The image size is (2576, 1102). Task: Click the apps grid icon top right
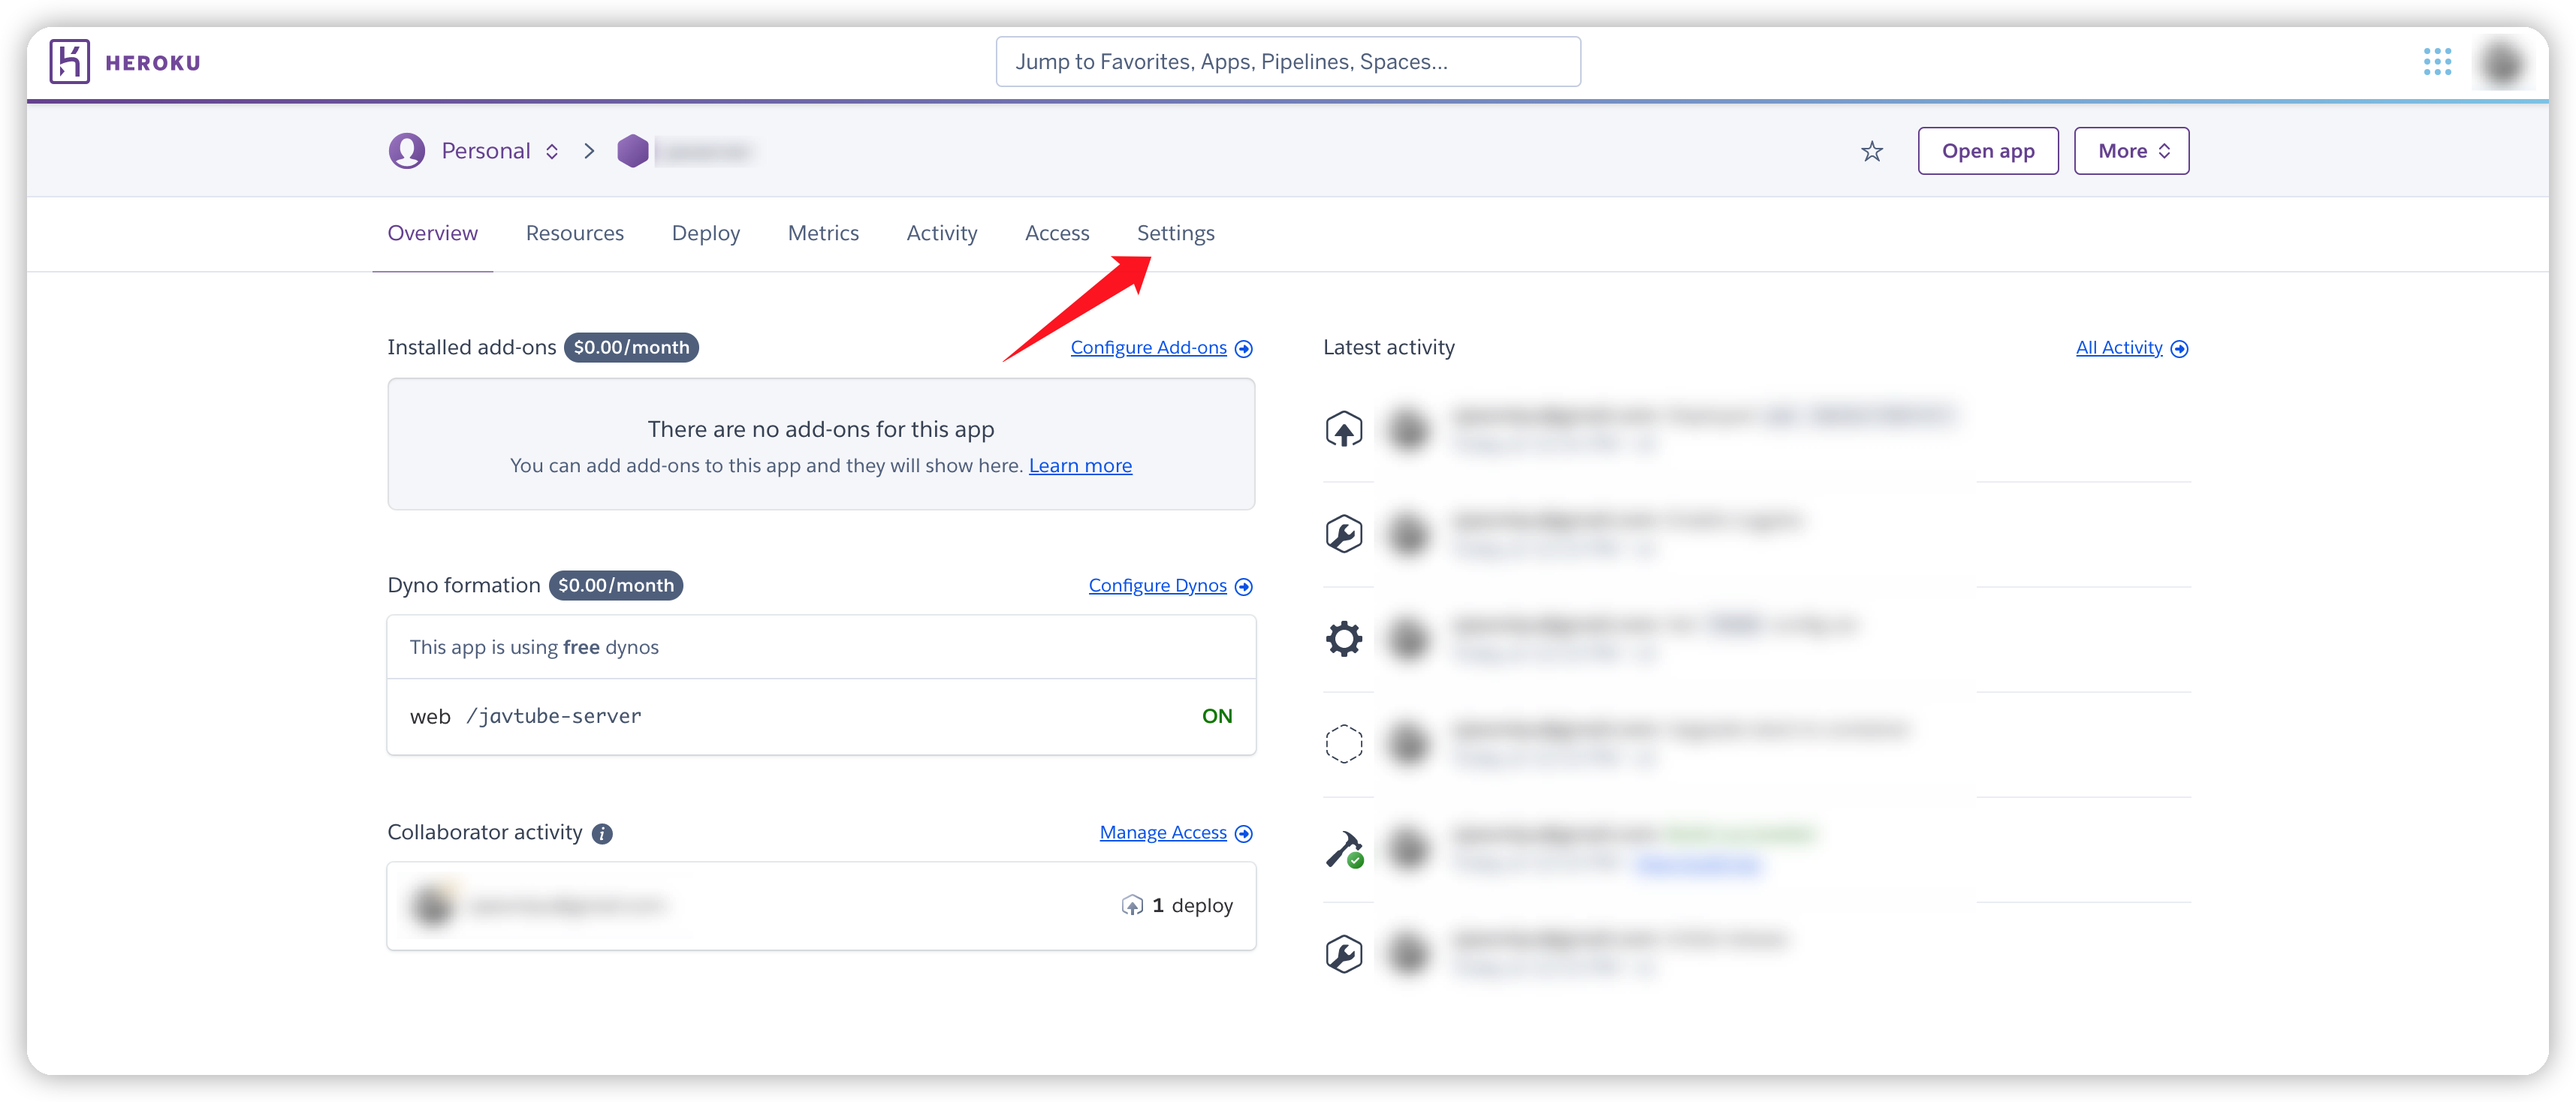click(2438, 62)
